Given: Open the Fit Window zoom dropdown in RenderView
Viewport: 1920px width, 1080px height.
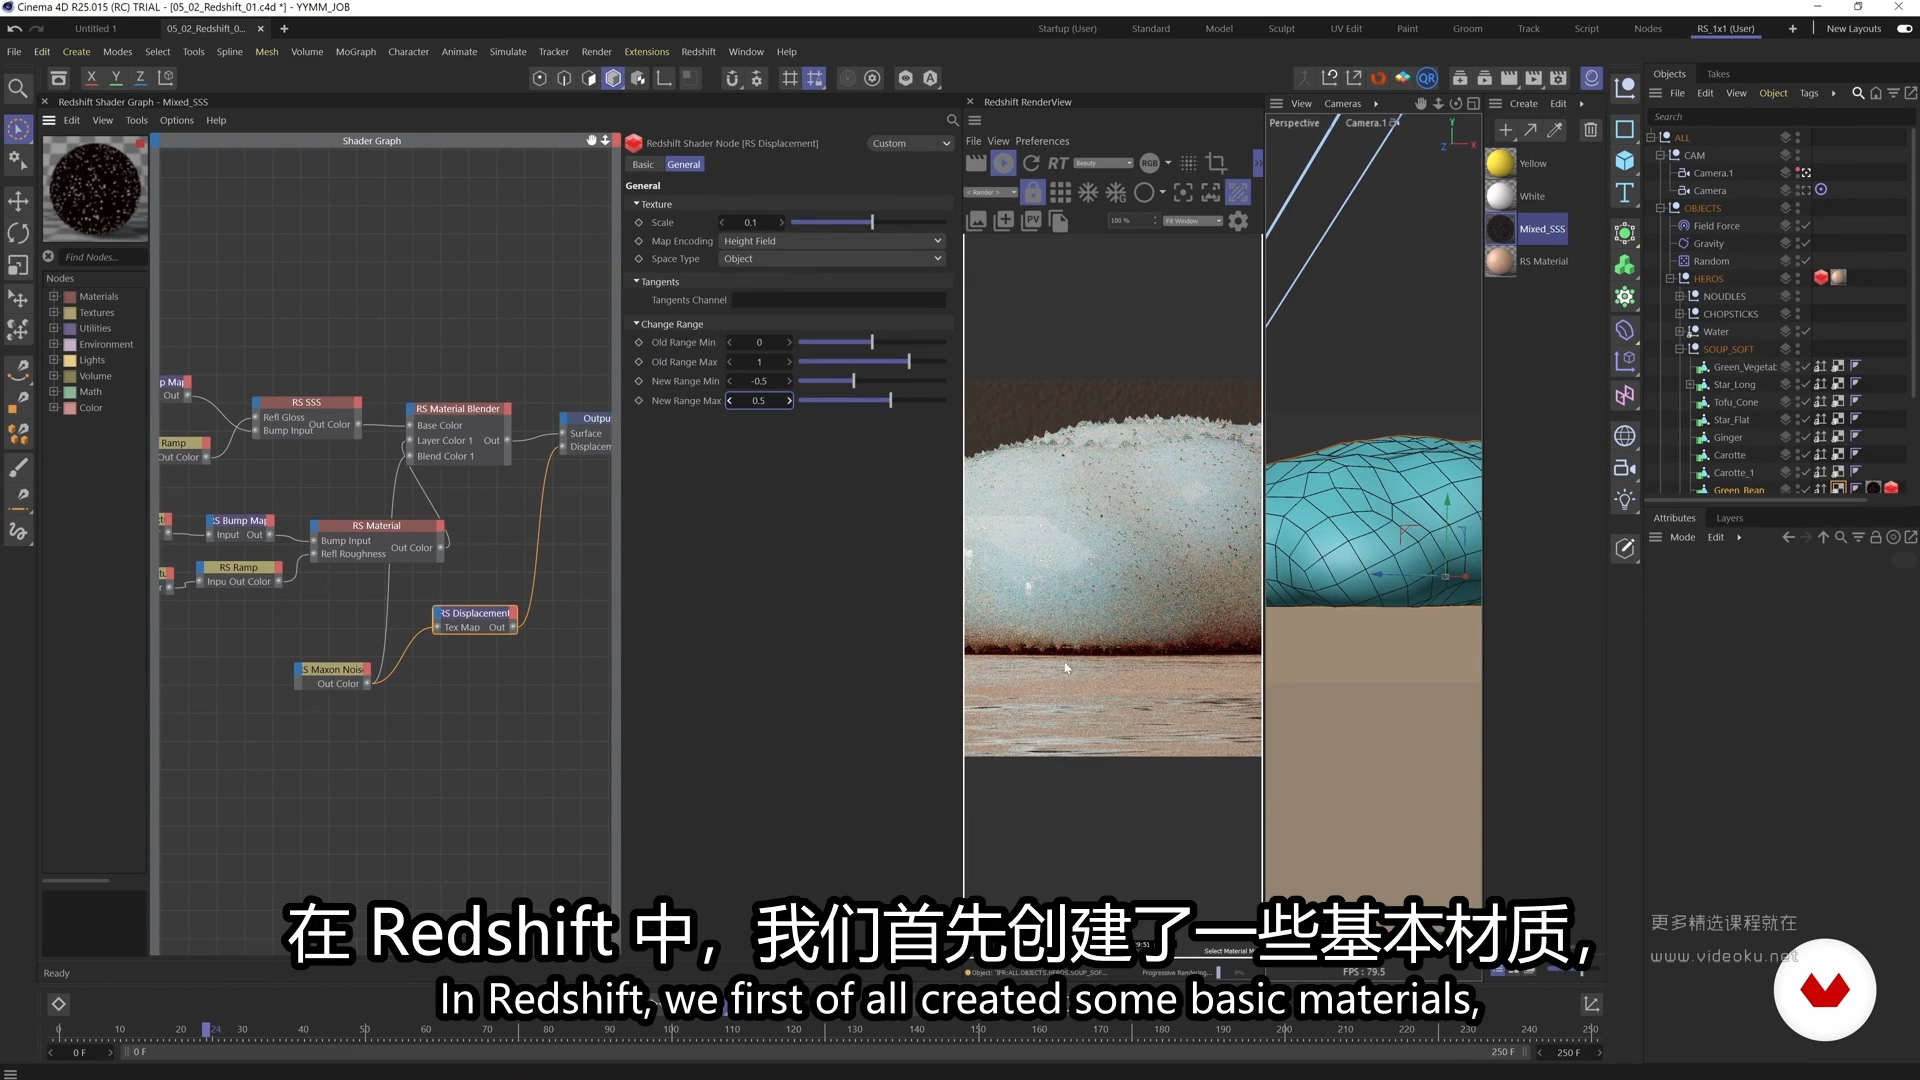Looking at the screenshot, I should click(x=1193, y=221).
